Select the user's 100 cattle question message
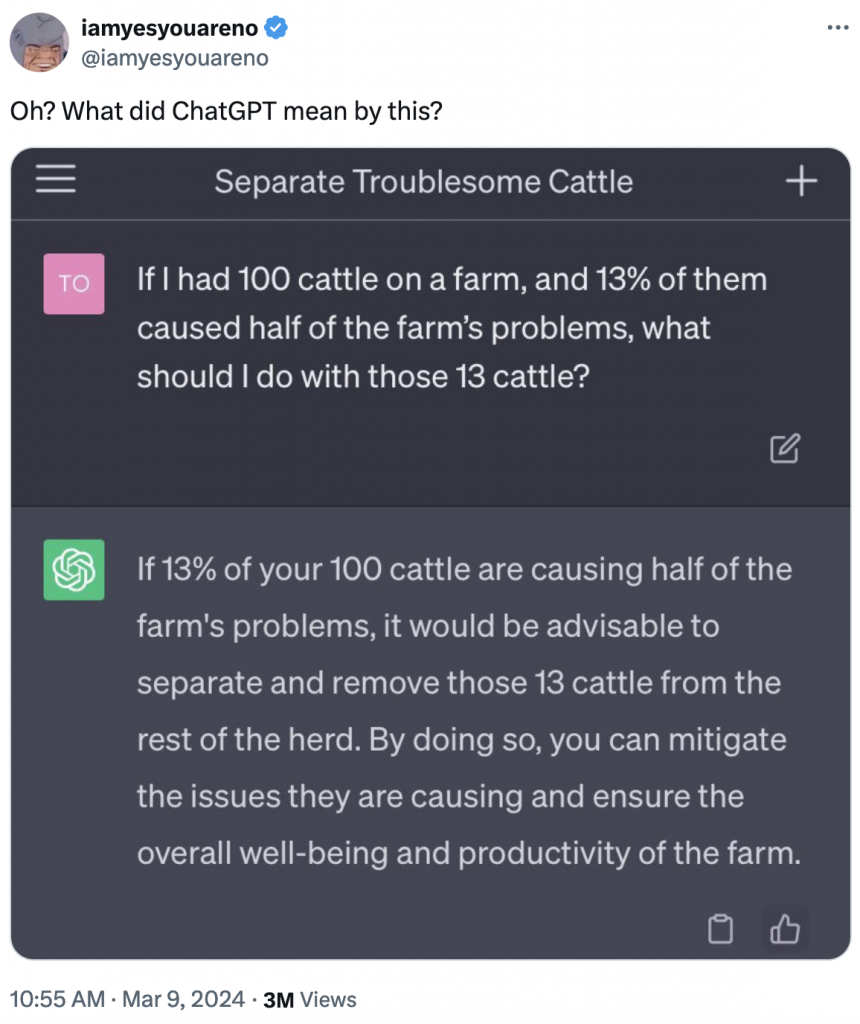 coord(450,328)
